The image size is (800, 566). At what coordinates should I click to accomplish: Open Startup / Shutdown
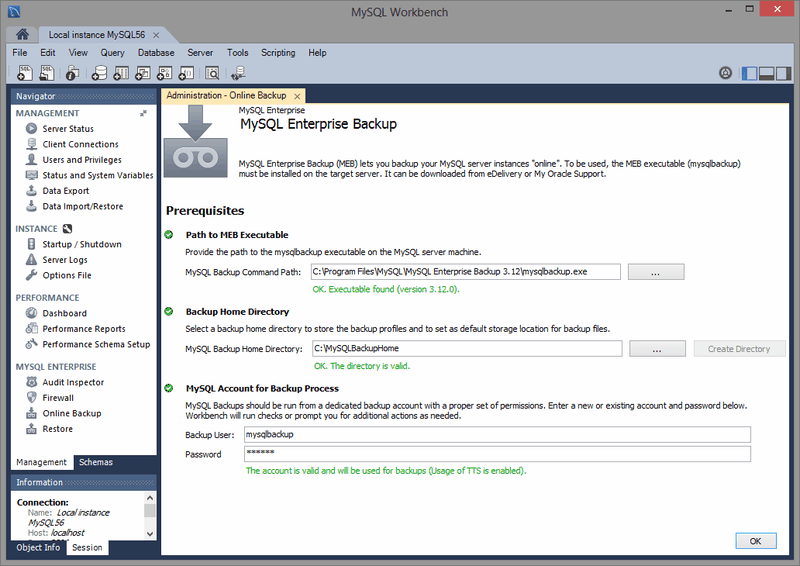pos(82,244)
